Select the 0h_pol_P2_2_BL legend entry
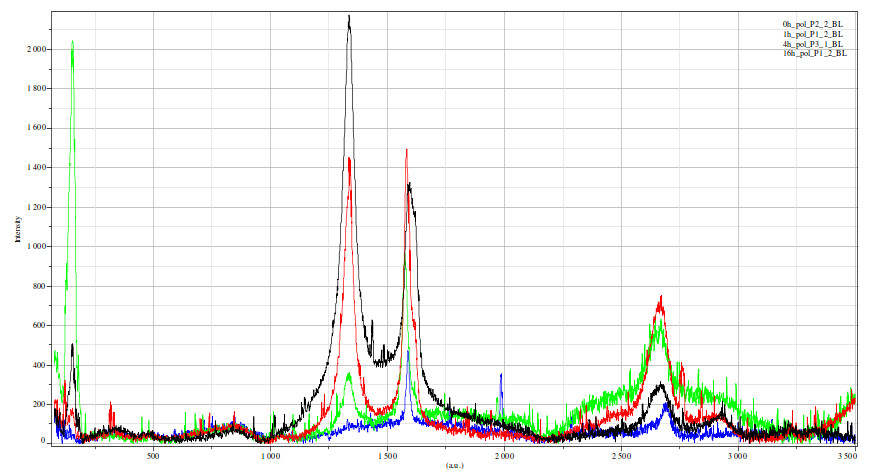This screenshot has height=473, width=870. coord(813,22)
